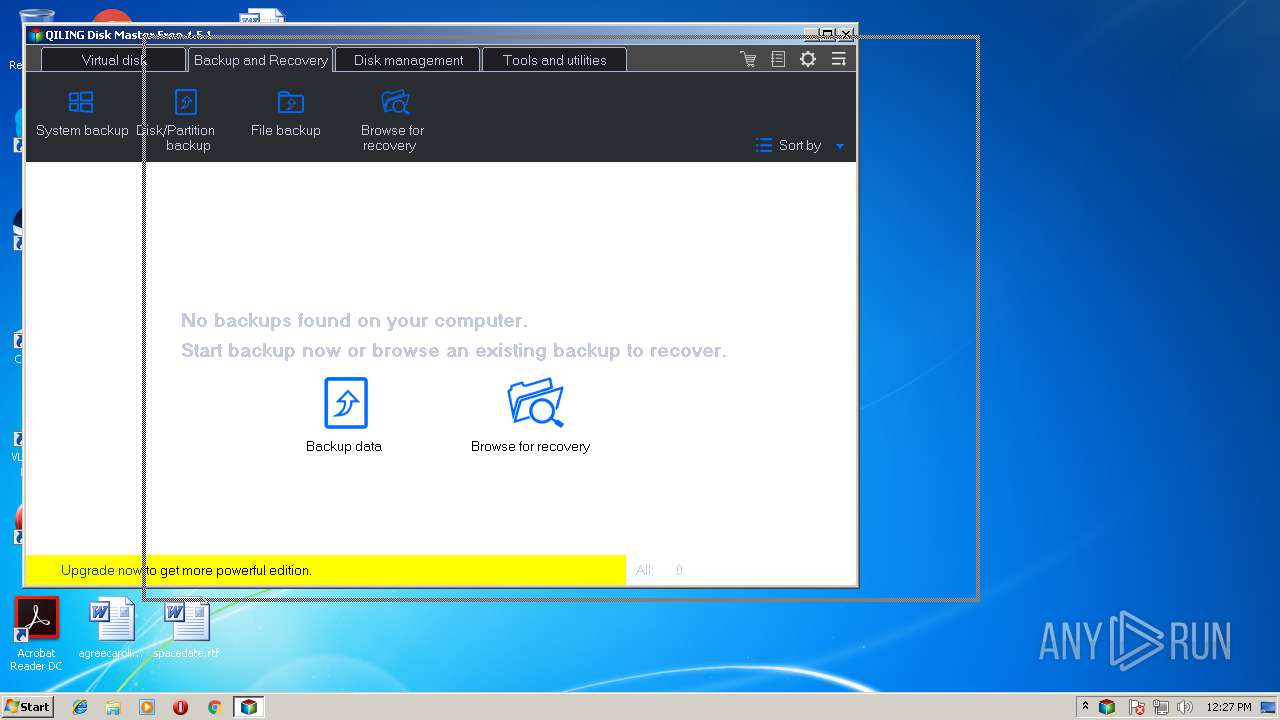1280x720 pixels.
Task: Open the log/document list icon
Action: point(778,59)
